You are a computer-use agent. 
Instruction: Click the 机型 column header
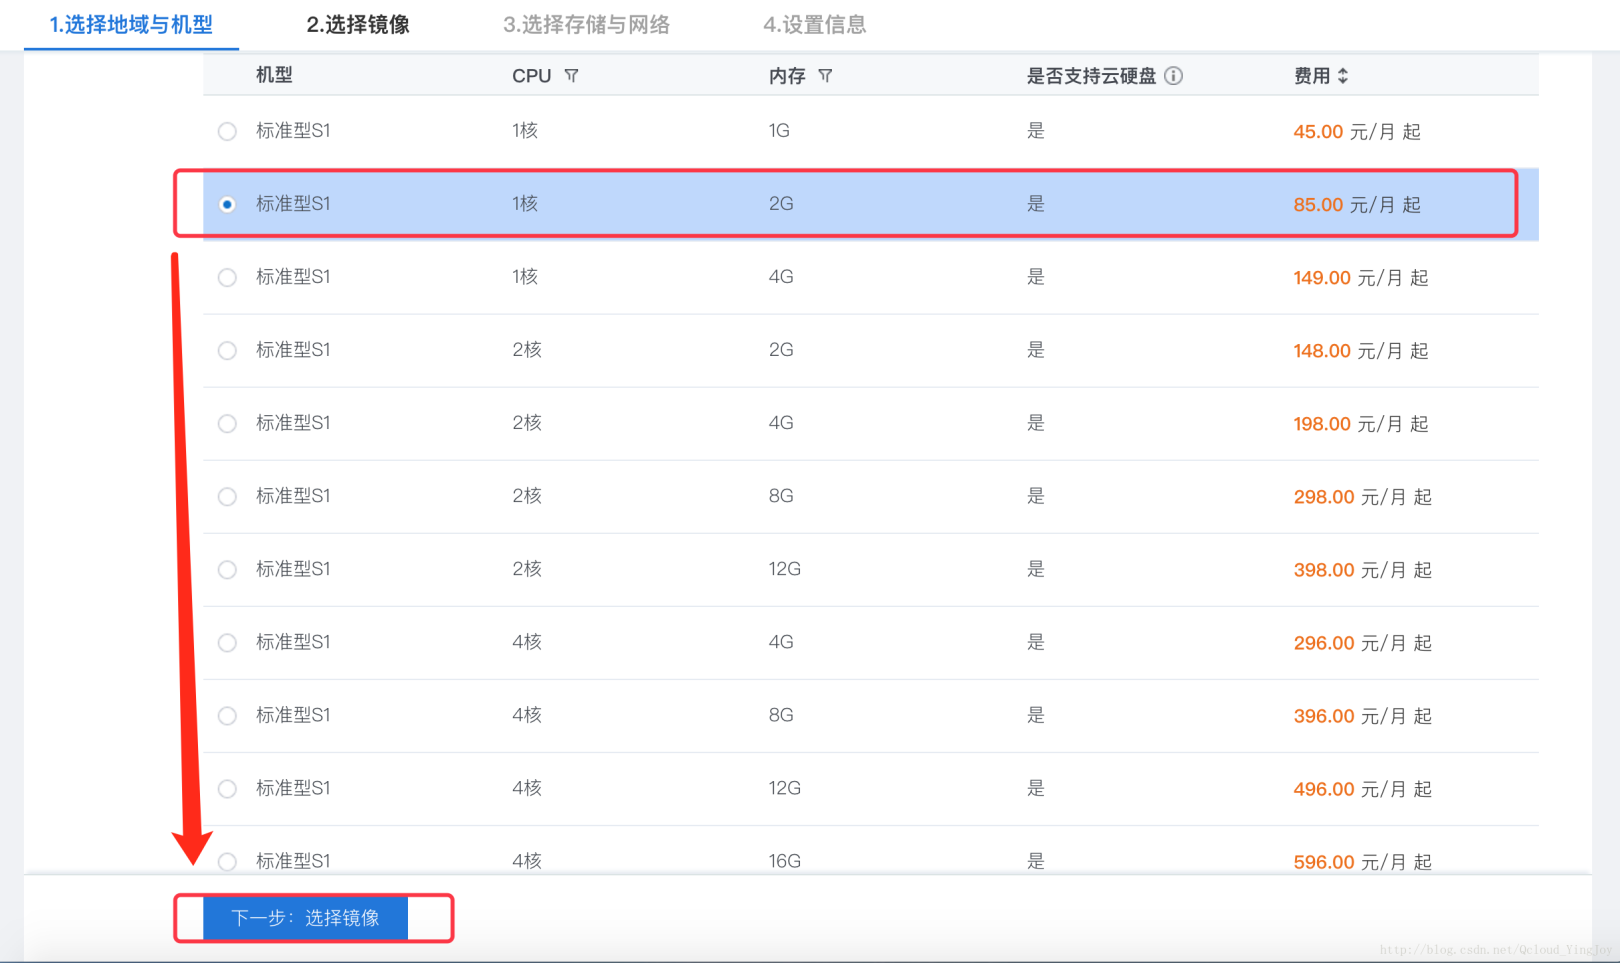[274, 75]
